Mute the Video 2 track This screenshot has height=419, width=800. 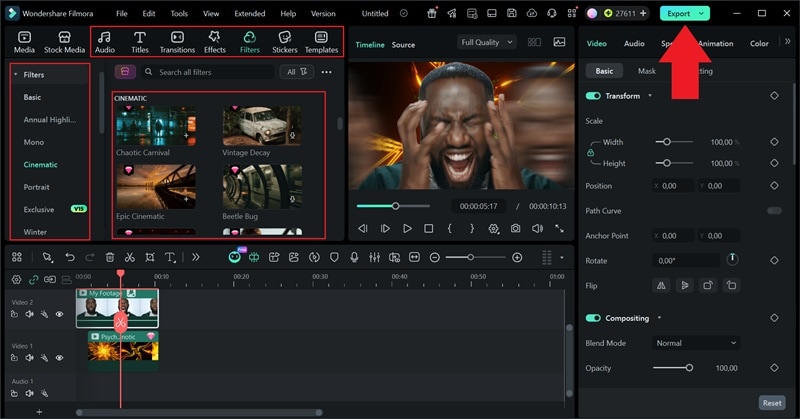[30, 314]
